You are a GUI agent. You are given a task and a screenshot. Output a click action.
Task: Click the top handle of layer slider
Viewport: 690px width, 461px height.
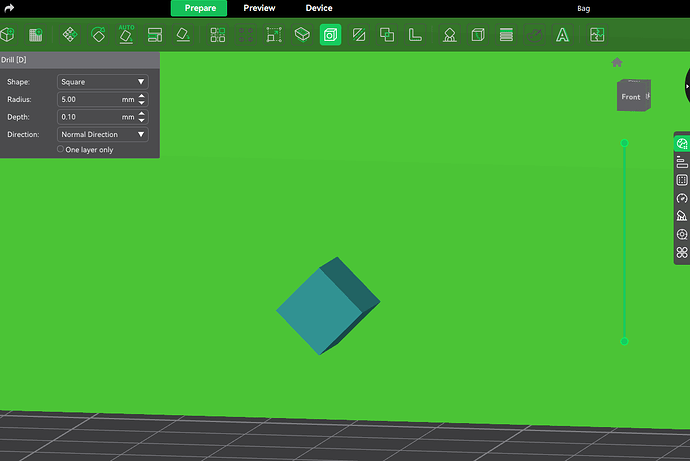(624, 143)
